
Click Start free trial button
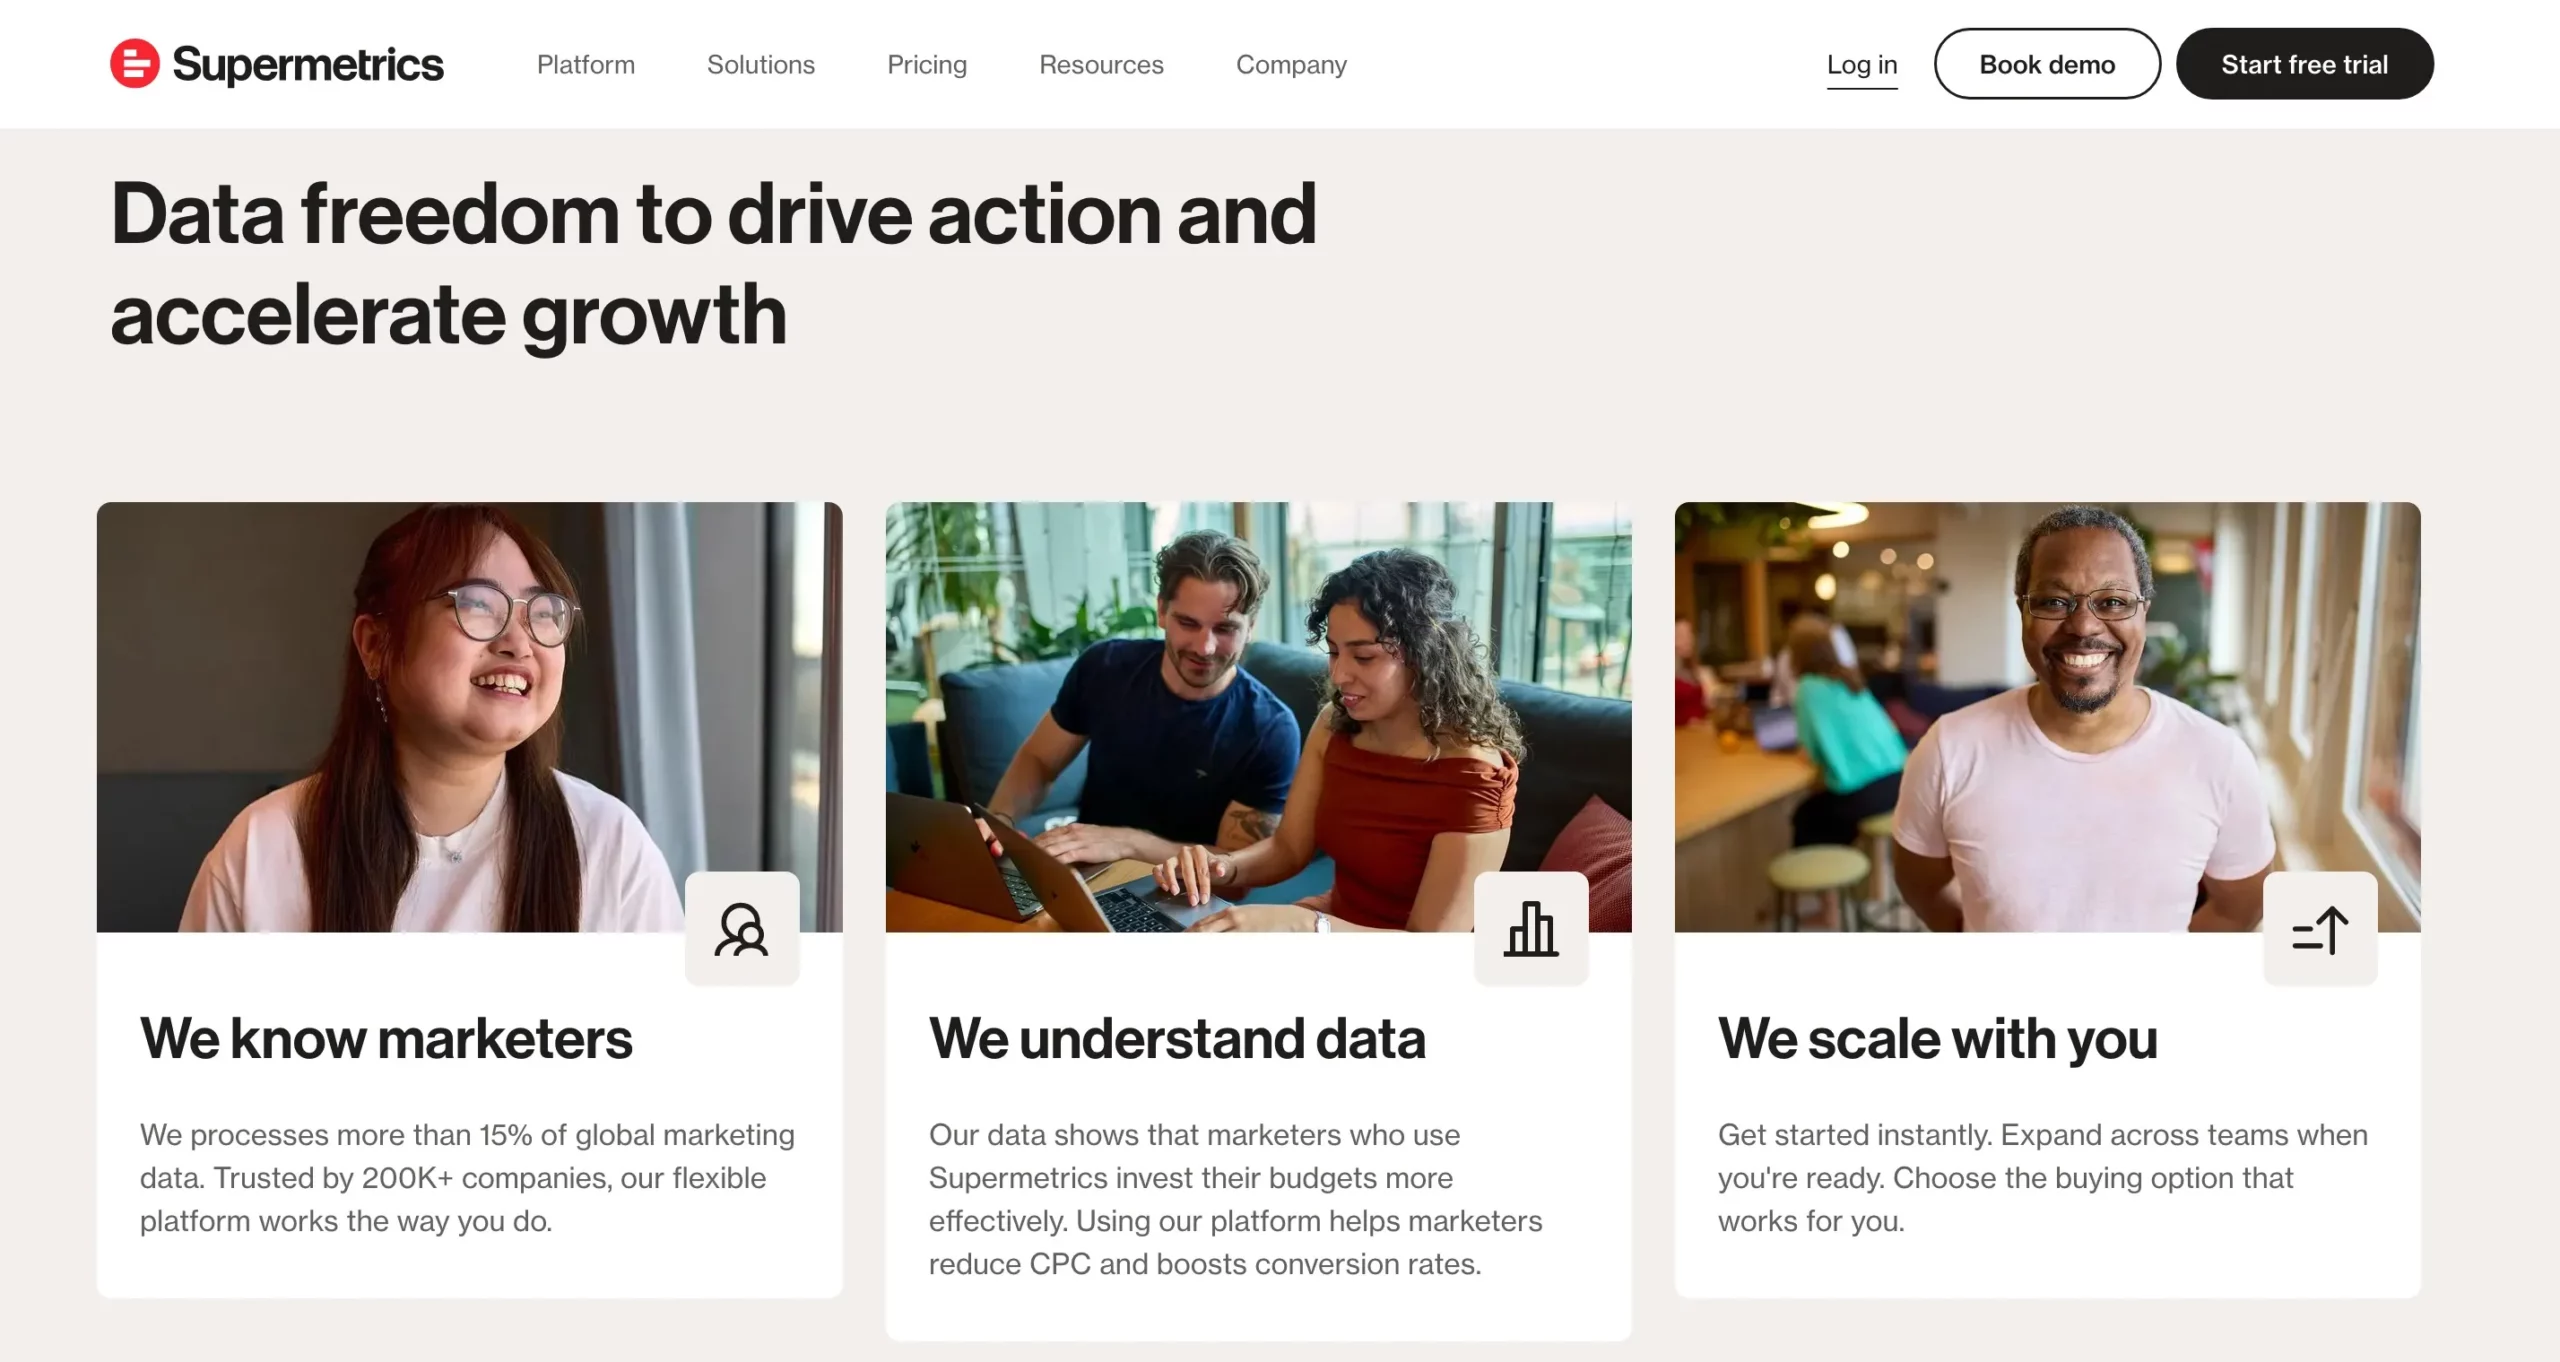pos(2306,63)
